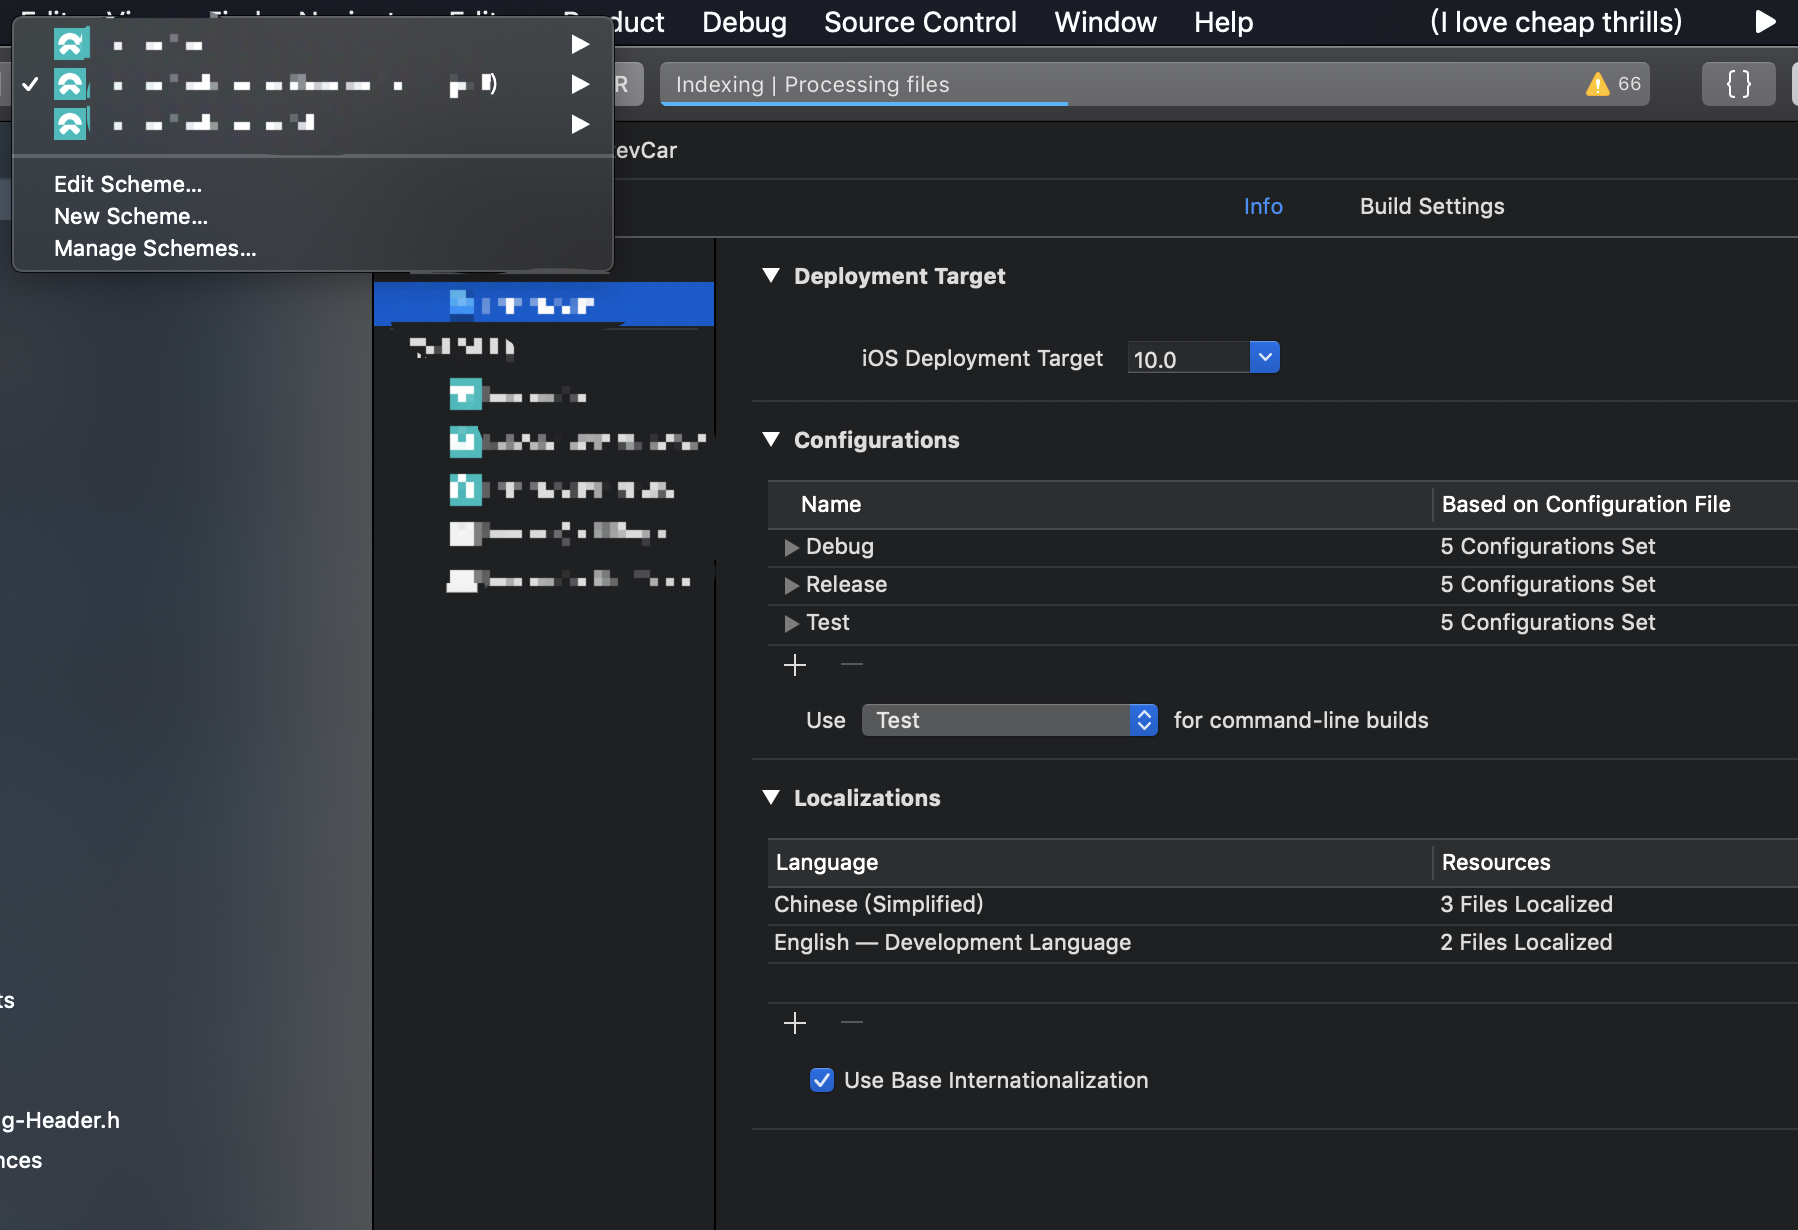The height and width of the screenshot is (1230, 1798).
Task: Open the Help menu
Action: pyautogui.click(x=1223, y=22)
